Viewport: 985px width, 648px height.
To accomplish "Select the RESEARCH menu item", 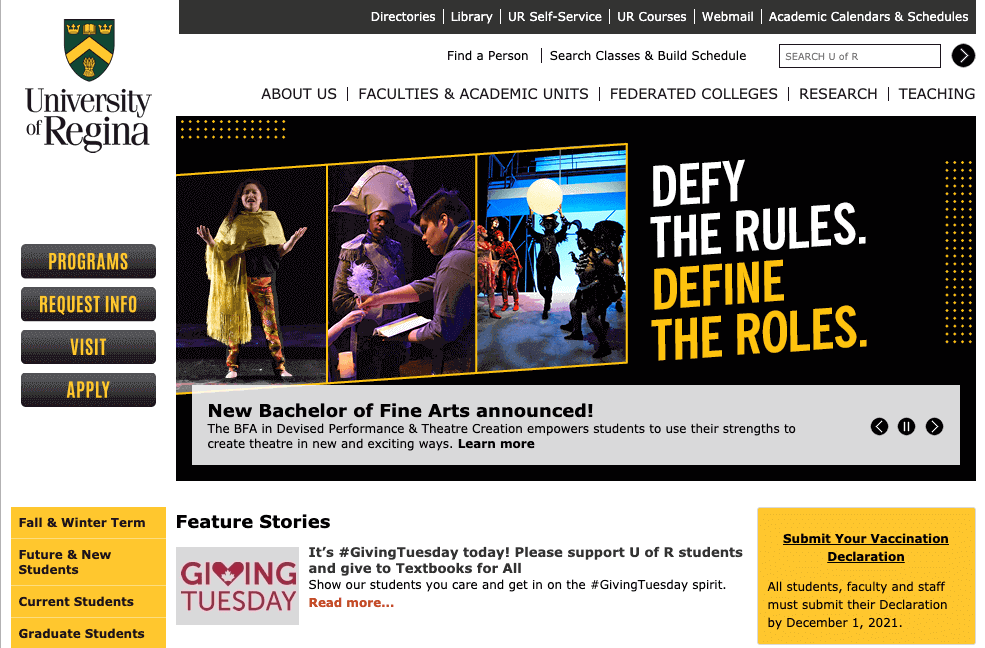I will point(838,94).
